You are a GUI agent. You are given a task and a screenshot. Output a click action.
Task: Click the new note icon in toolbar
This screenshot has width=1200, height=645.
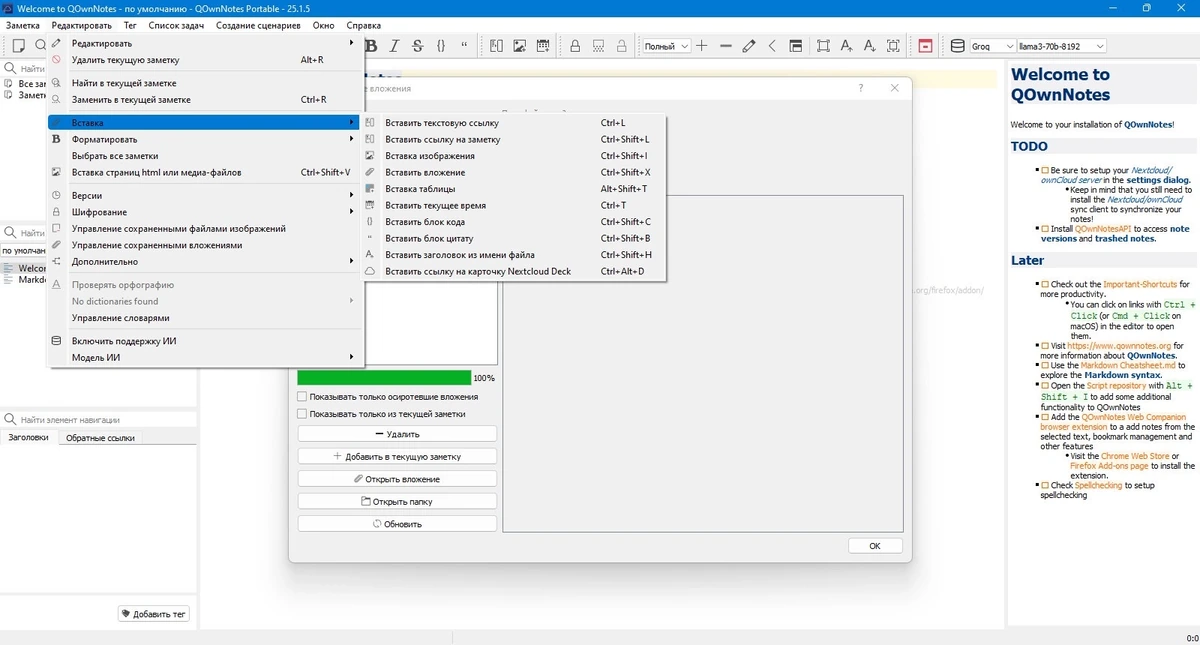coord(18,46)
